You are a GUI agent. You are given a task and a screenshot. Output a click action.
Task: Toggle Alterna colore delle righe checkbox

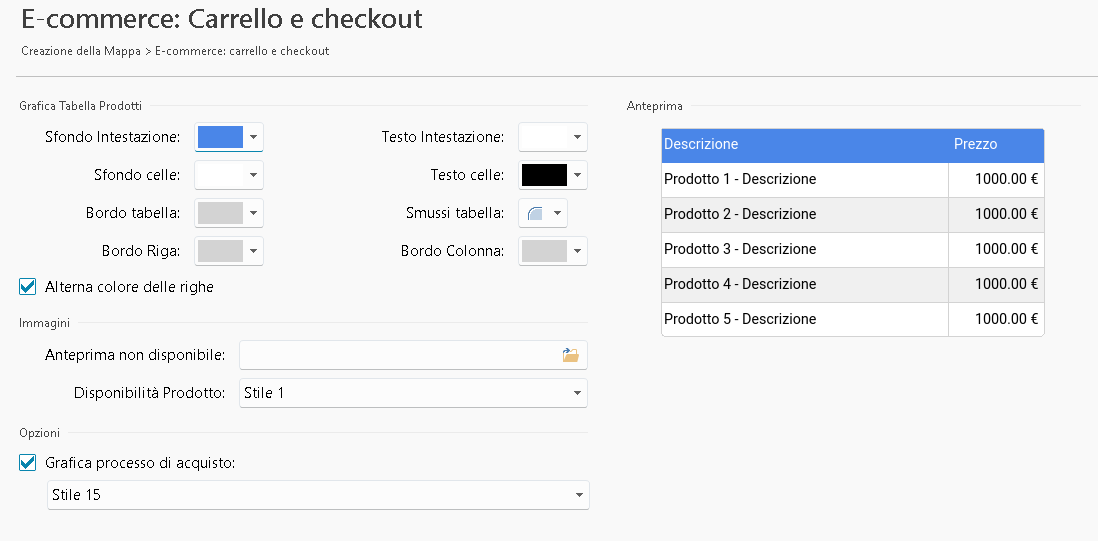[28, 287]
